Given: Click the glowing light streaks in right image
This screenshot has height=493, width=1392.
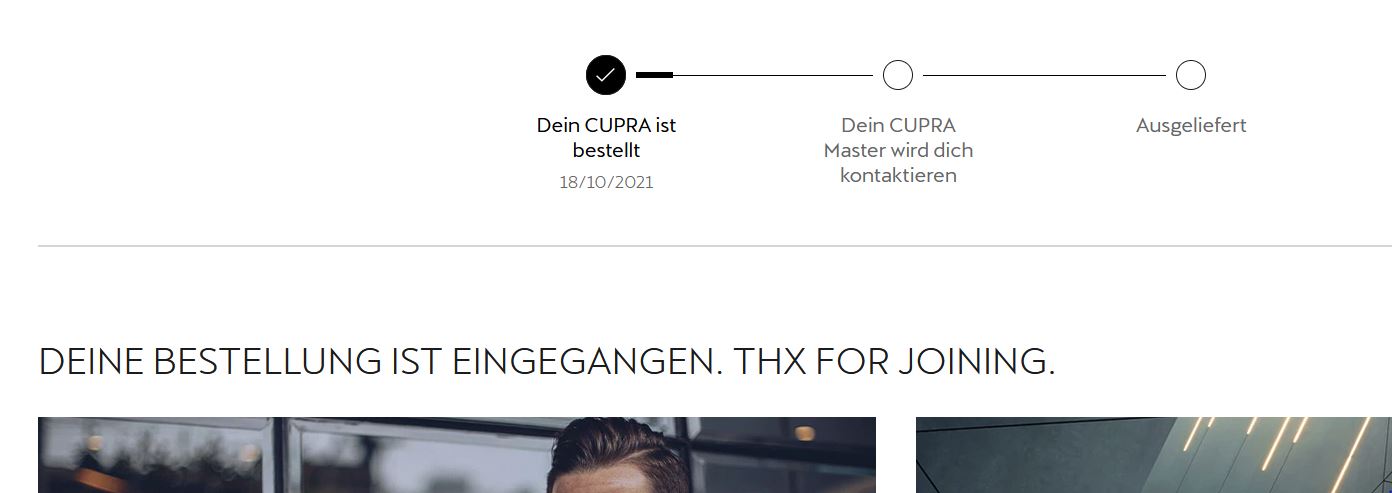Looking at the screenshot, I should [1270, 450].
